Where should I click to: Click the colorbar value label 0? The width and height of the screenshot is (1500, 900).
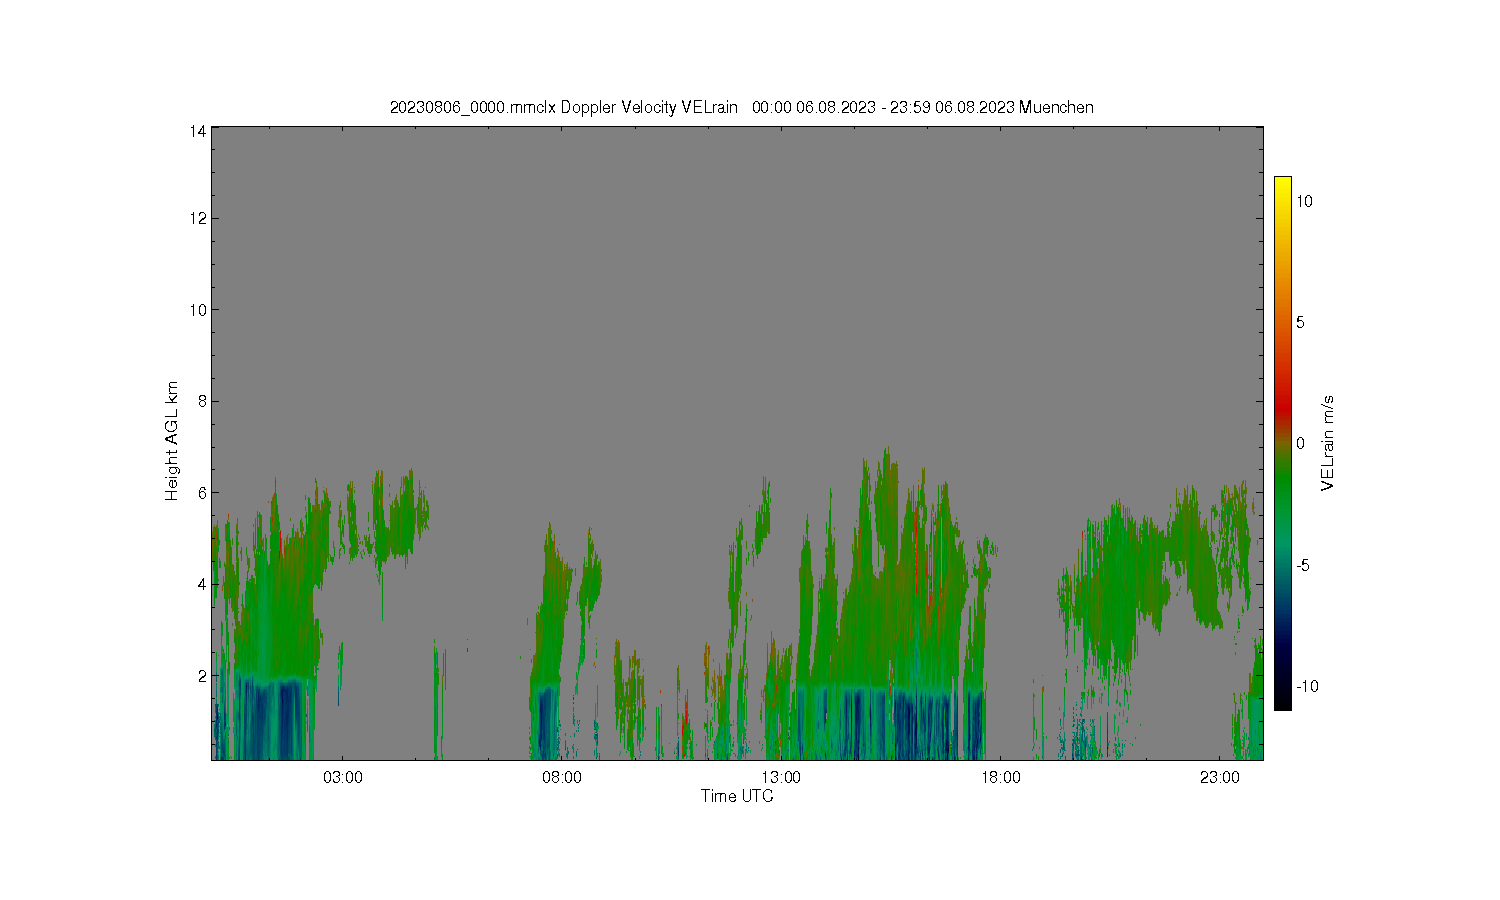(1301, 444)
